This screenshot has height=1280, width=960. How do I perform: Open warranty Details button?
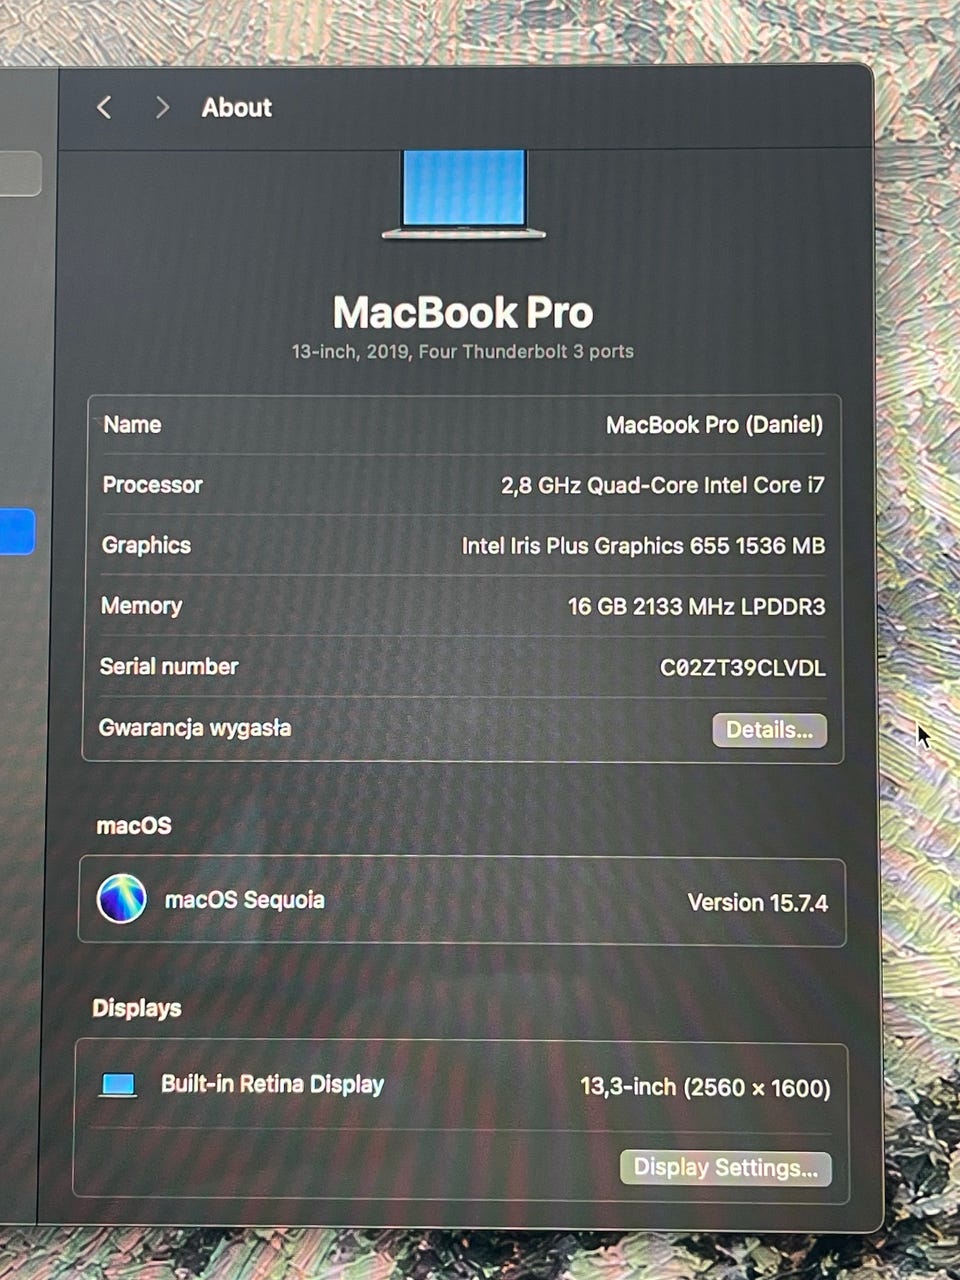(x=769, y=730)
